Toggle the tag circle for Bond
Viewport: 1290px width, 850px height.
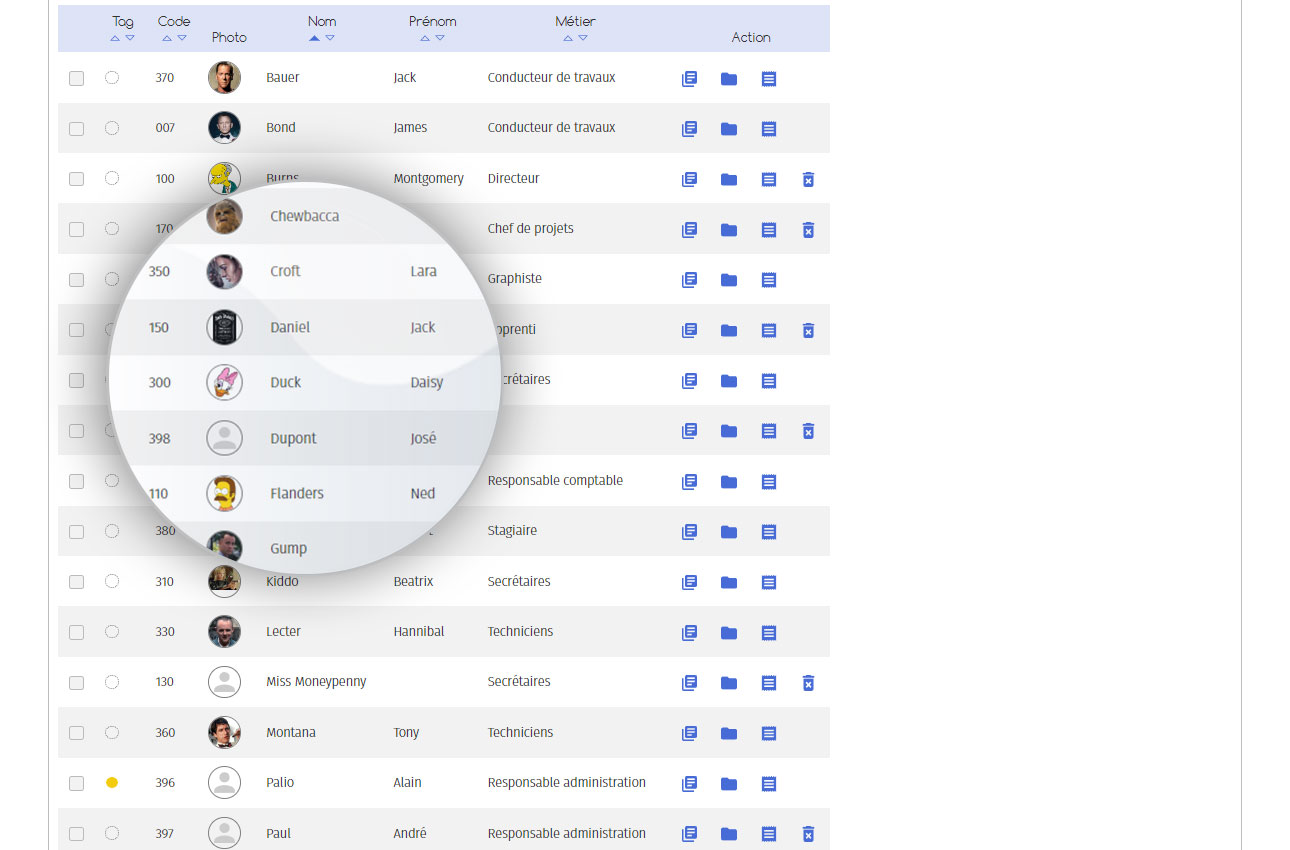pyautogui.click(x=112, y=128)
